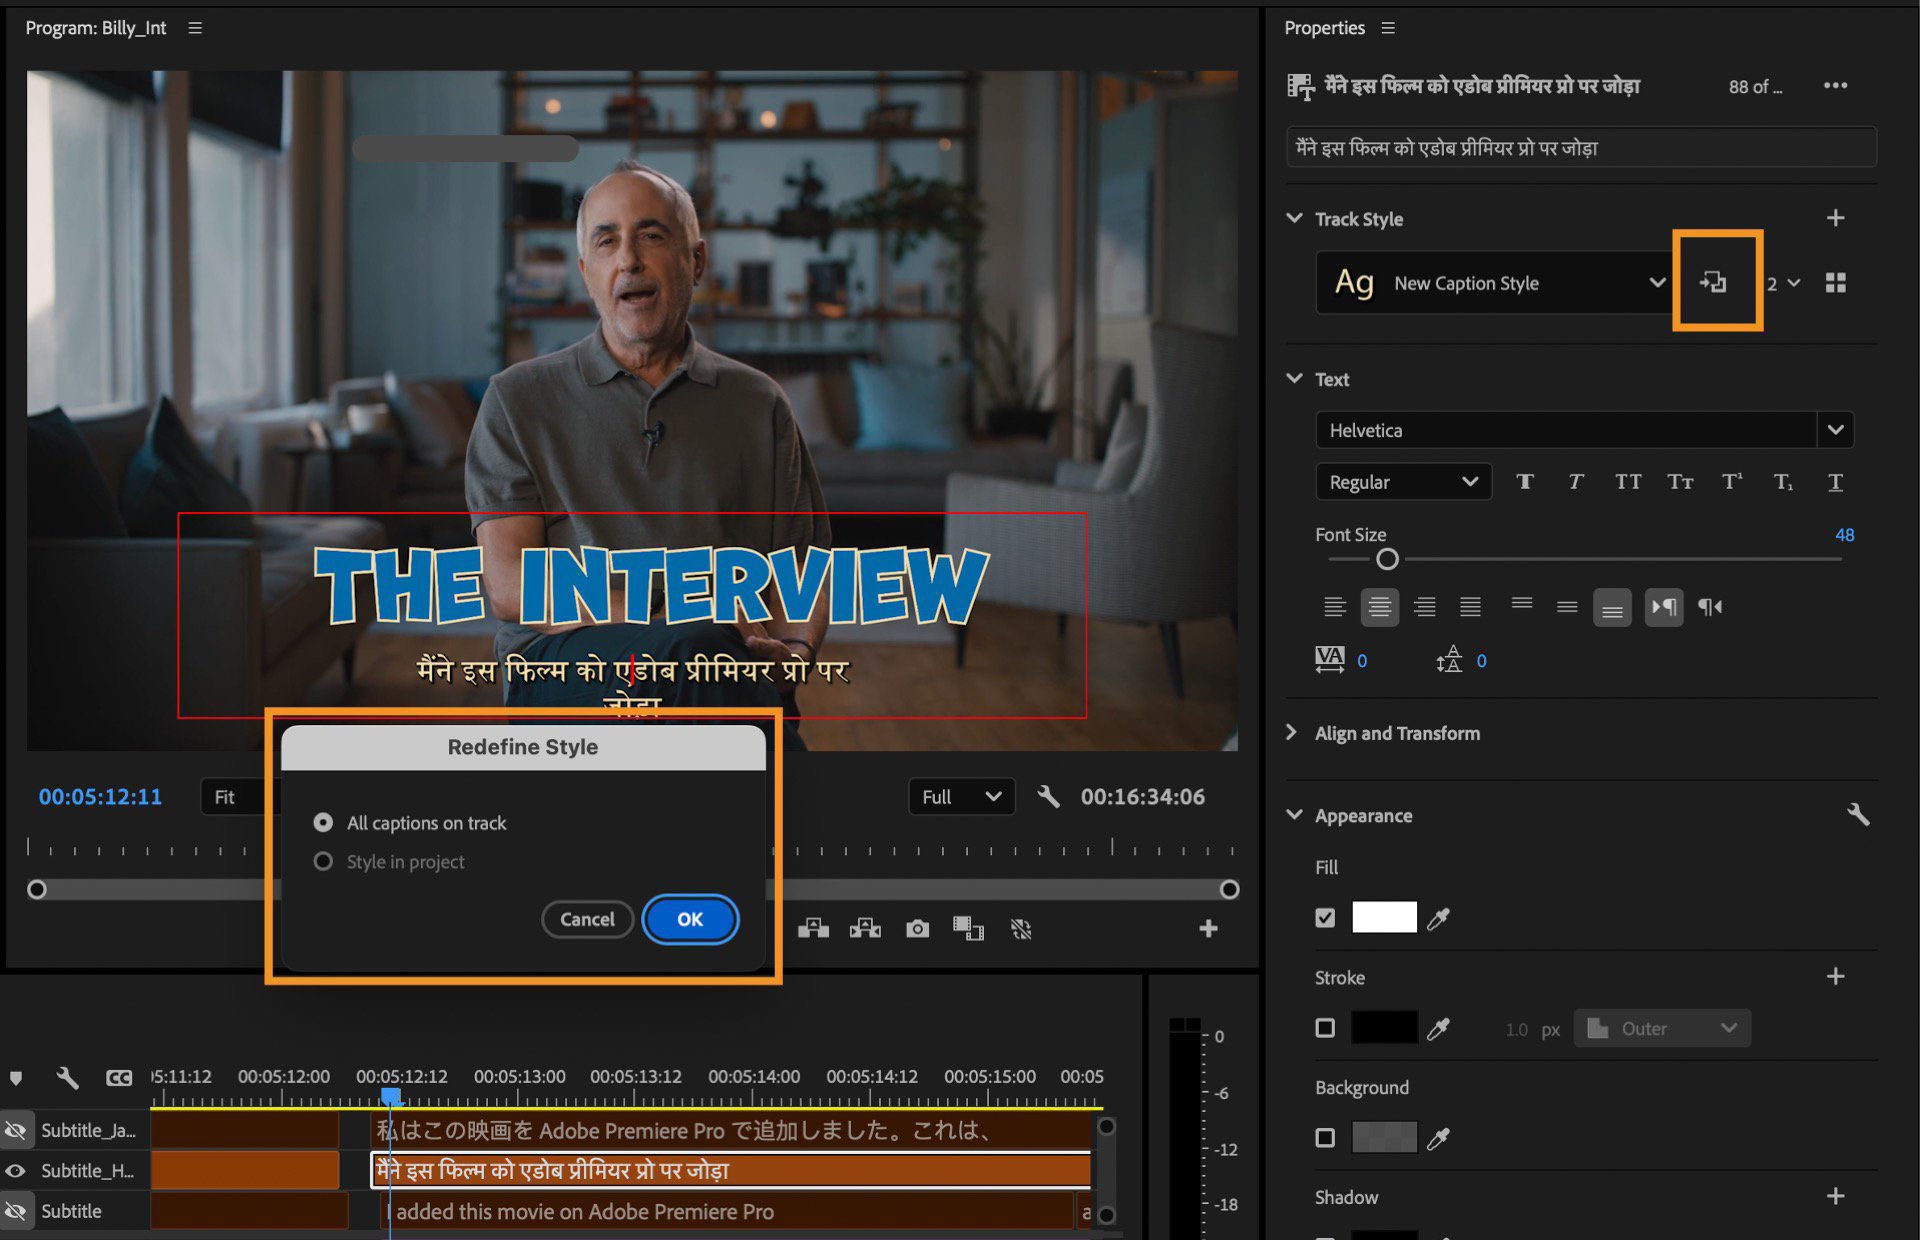Select the Export Frame camera icon
Screen dimensions: 1920x1240
point(917,928)
